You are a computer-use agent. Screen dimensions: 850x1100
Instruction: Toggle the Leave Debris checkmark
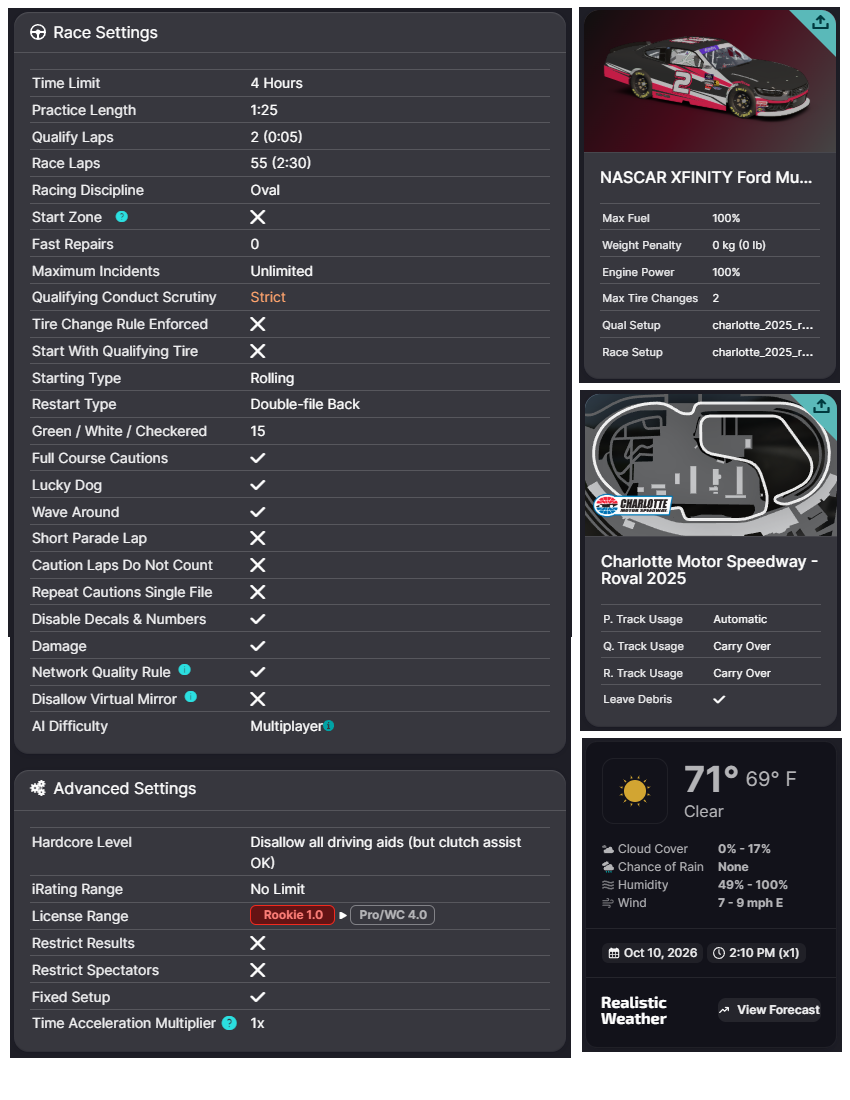pos(718,699)
